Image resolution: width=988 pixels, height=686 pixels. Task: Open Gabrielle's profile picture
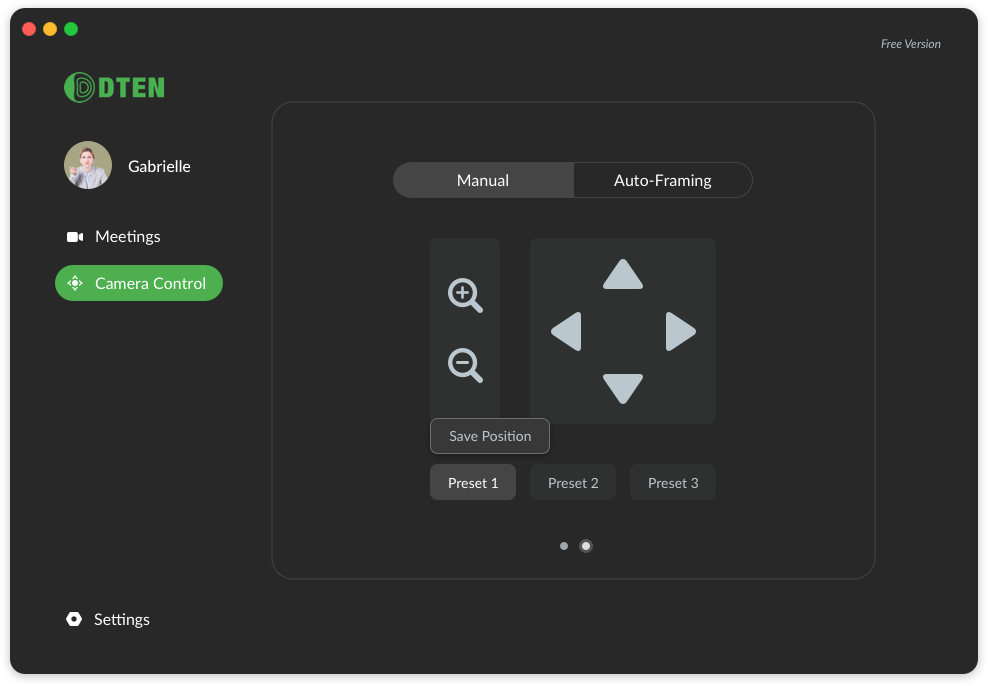click(x=88, y=165)
